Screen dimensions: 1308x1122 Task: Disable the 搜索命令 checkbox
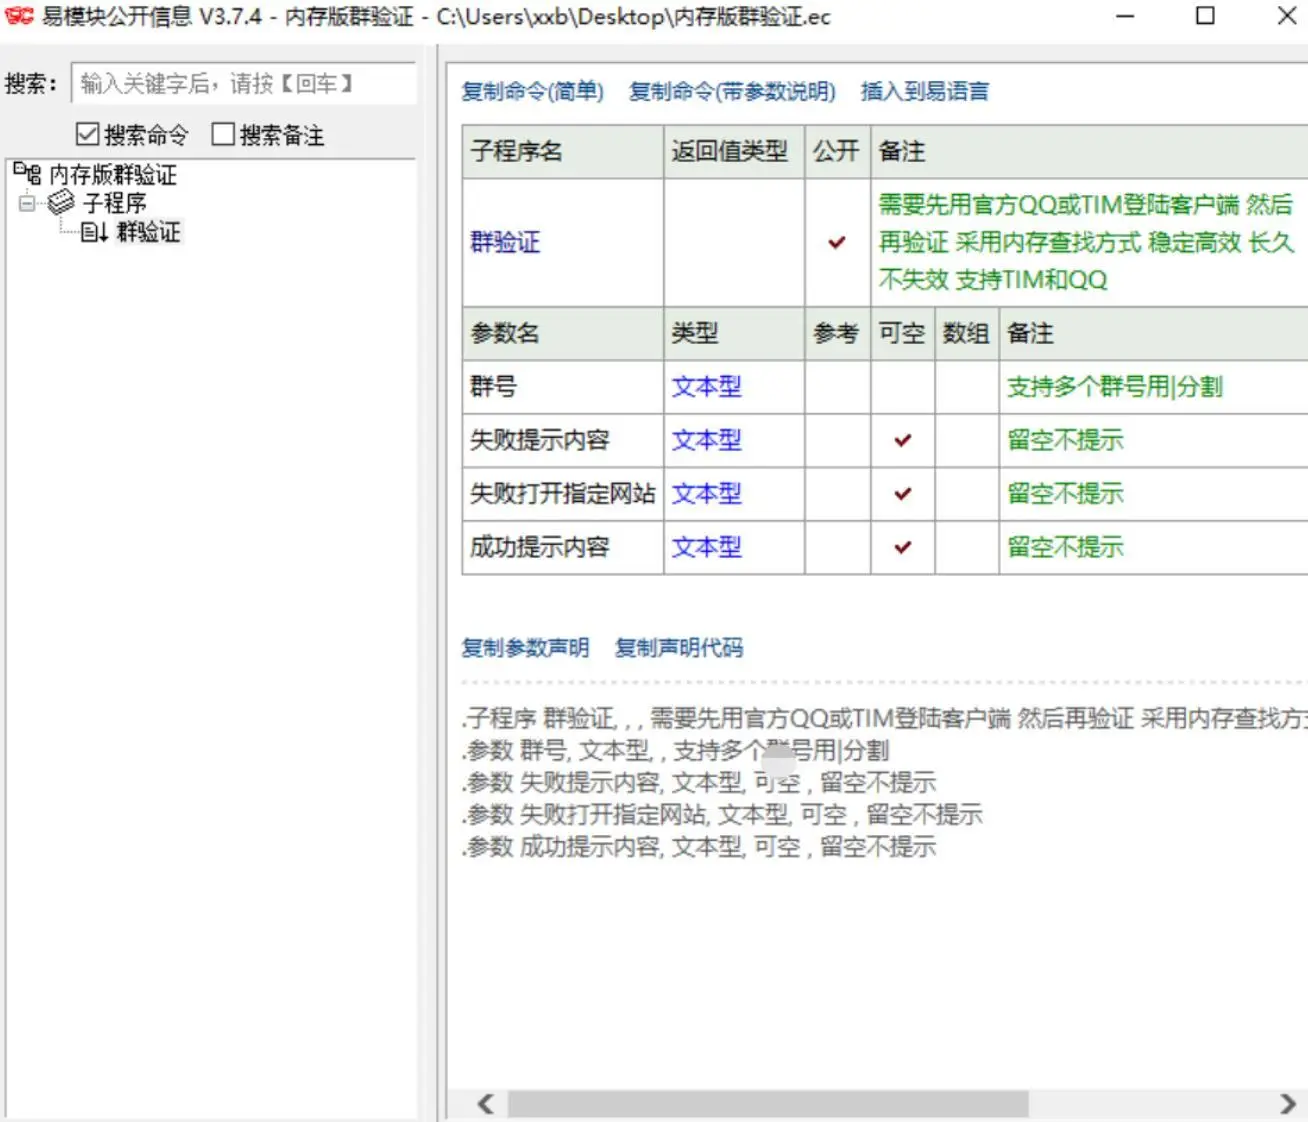88,133
